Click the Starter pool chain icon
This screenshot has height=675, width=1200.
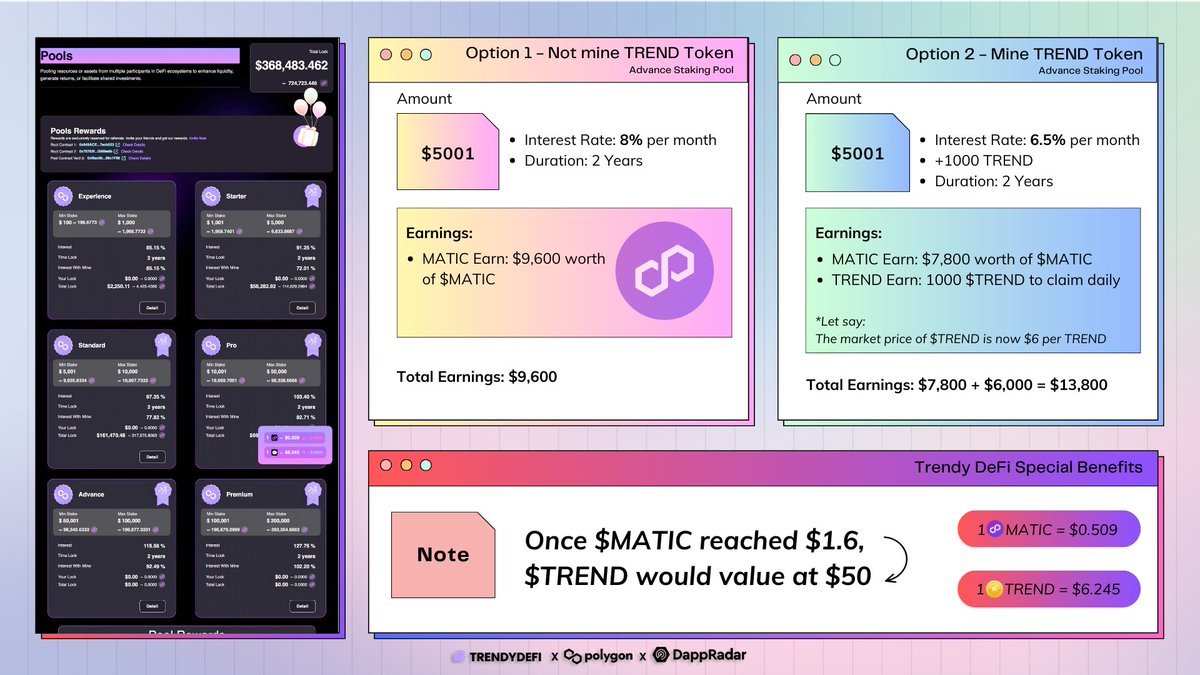[x=211, y=196]
